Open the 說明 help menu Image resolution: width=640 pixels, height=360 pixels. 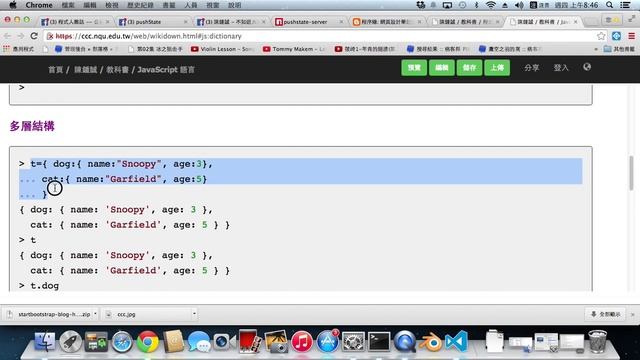tap(235, 5)
